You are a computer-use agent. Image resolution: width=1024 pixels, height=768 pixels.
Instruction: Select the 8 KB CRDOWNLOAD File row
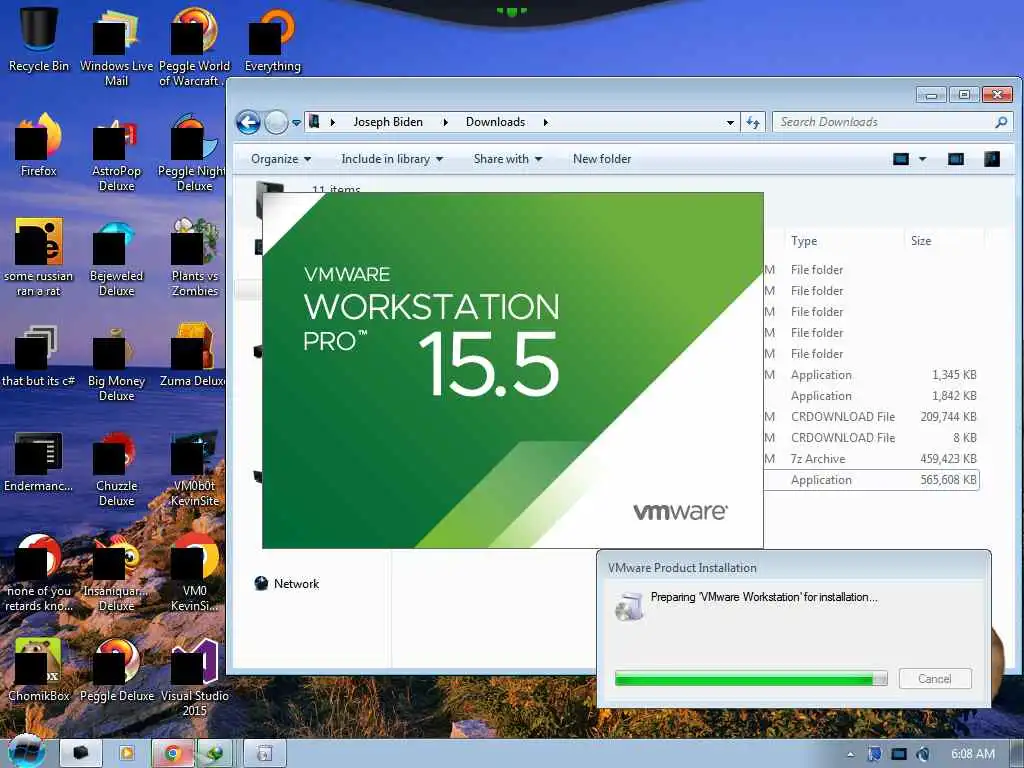tap(871, 438)
